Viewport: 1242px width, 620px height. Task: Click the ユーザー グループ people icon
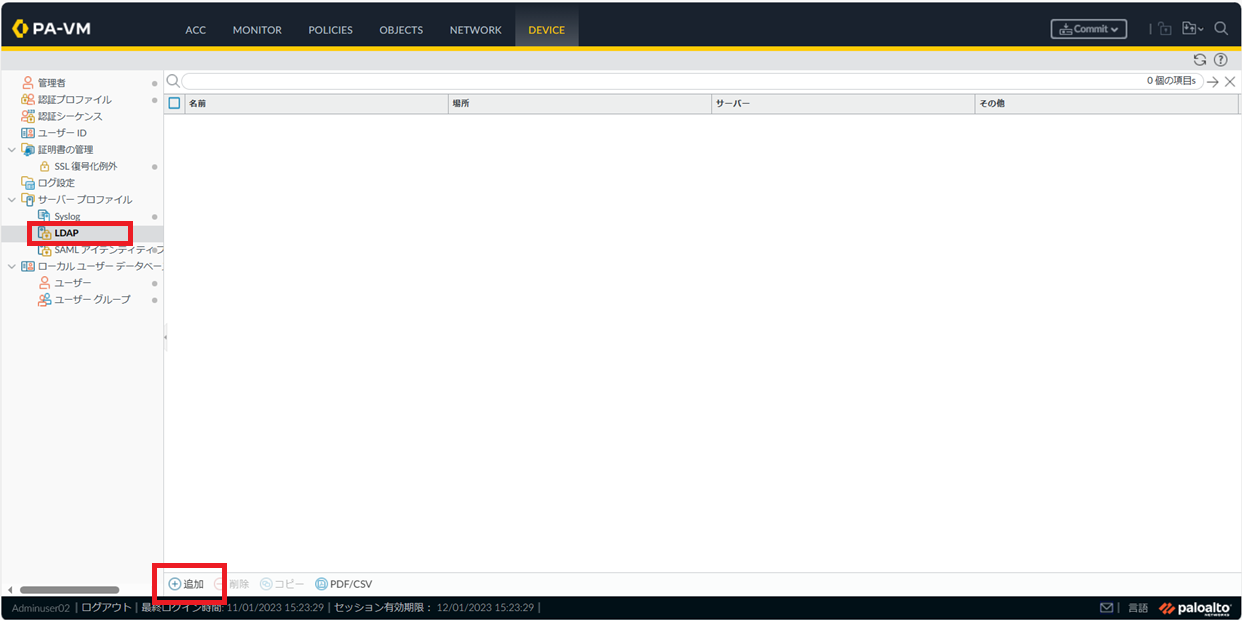tap(44, 299)
